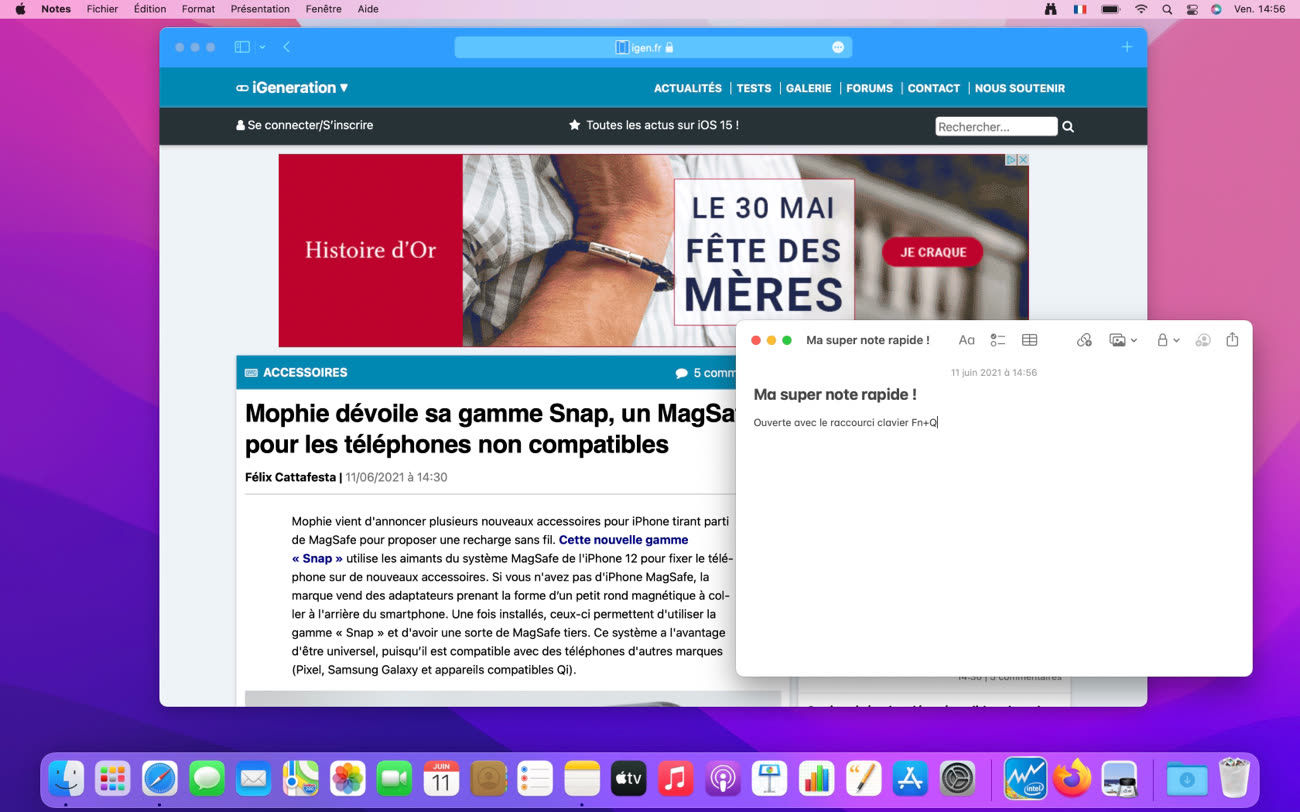Open Spotlight search in menu bar
The width and height of the screenshot is (1300, 812).
[x=1167, y=9]
